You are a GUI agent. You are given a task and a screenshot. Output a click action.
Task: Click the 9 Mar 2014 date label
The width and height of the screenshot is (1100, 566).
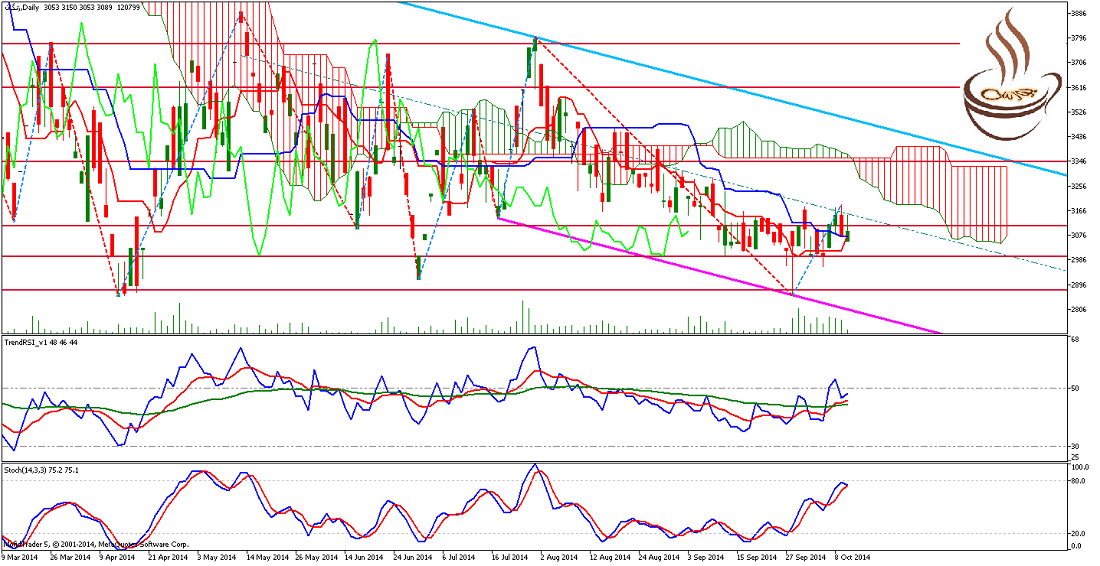click(x=22, y=557)
